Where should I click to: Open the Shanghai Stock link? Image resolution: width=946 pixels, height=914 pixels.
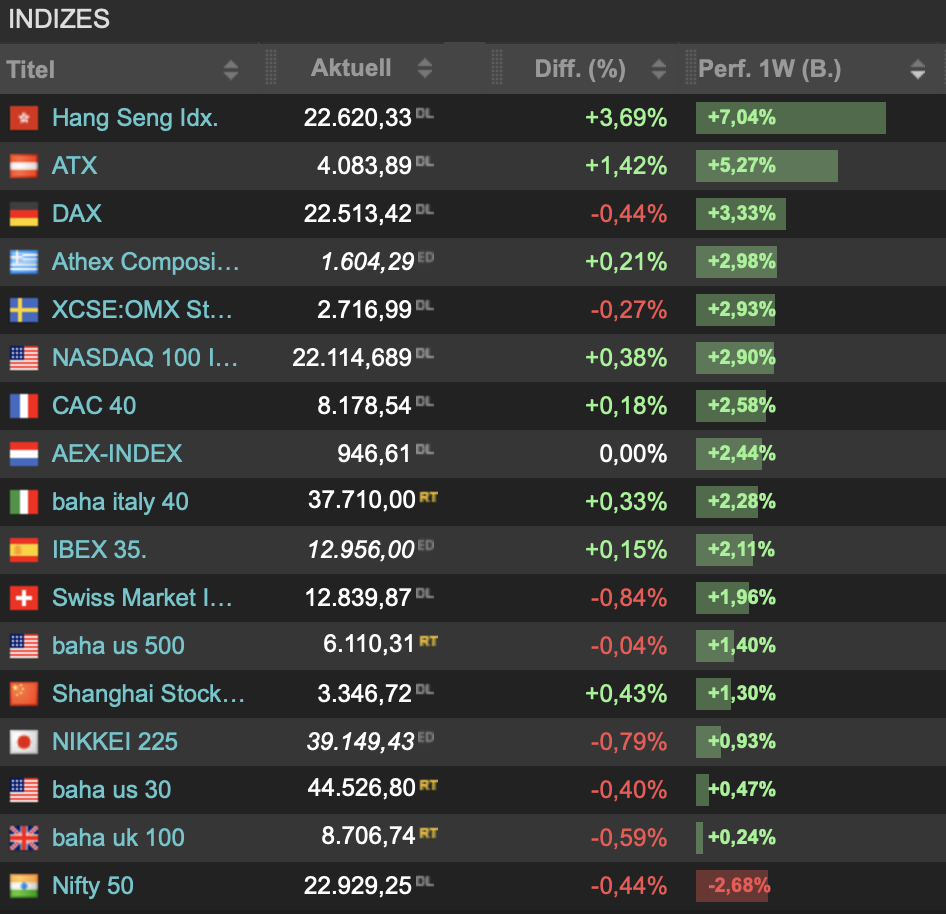148,694
